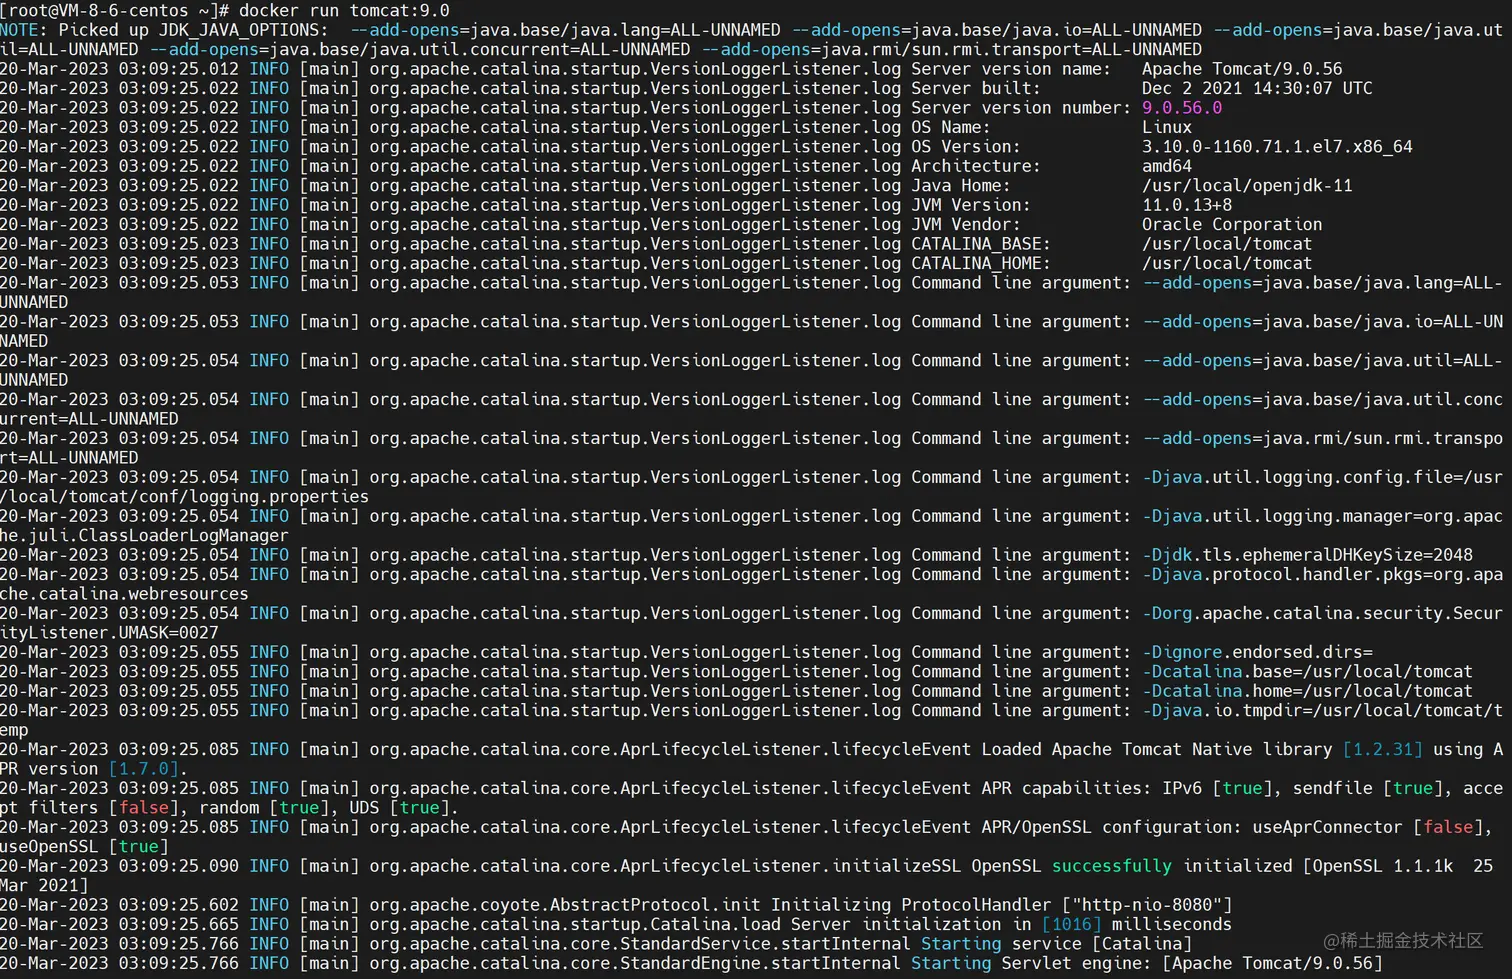Click the '-Dignore.endorsed.dirs=' argument
The image size is (1512, 979).
point(1257,652)
